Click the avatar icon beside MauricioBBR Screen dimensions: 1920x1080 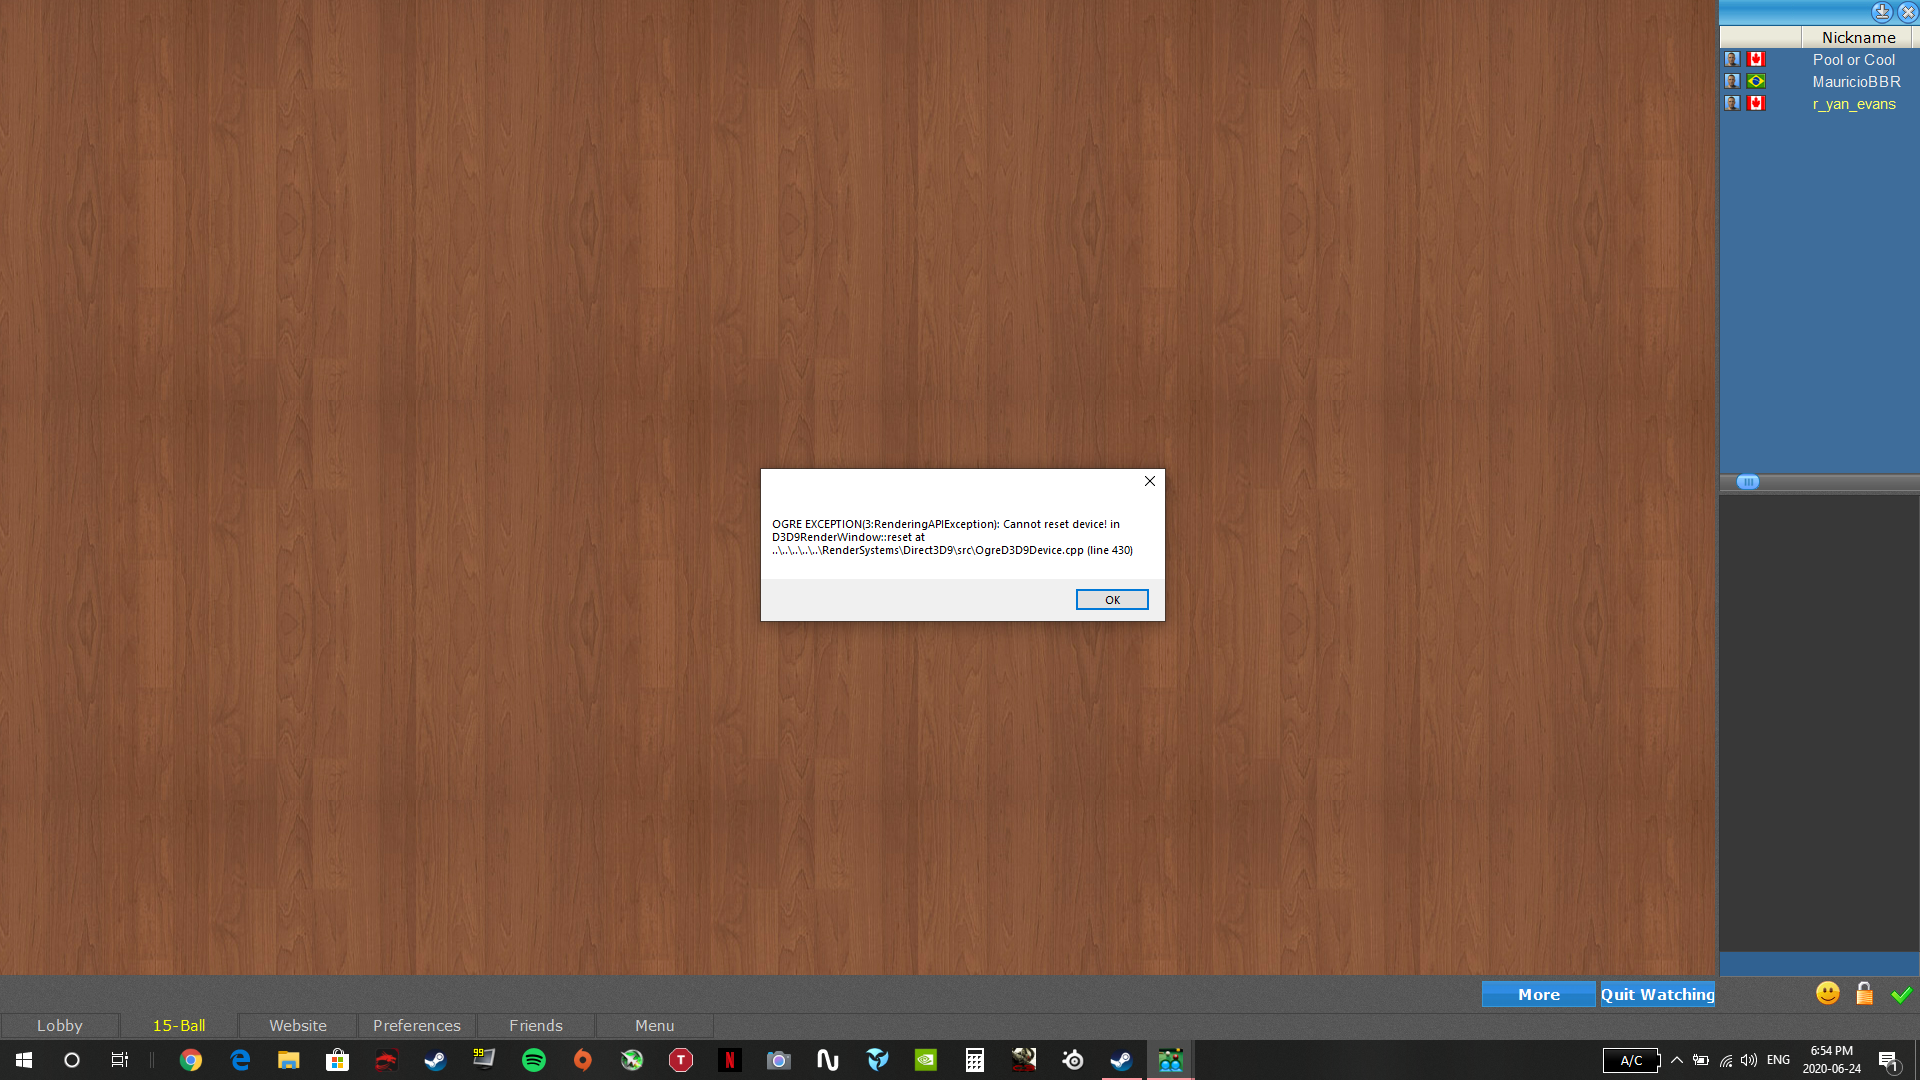click(1732, 82)
